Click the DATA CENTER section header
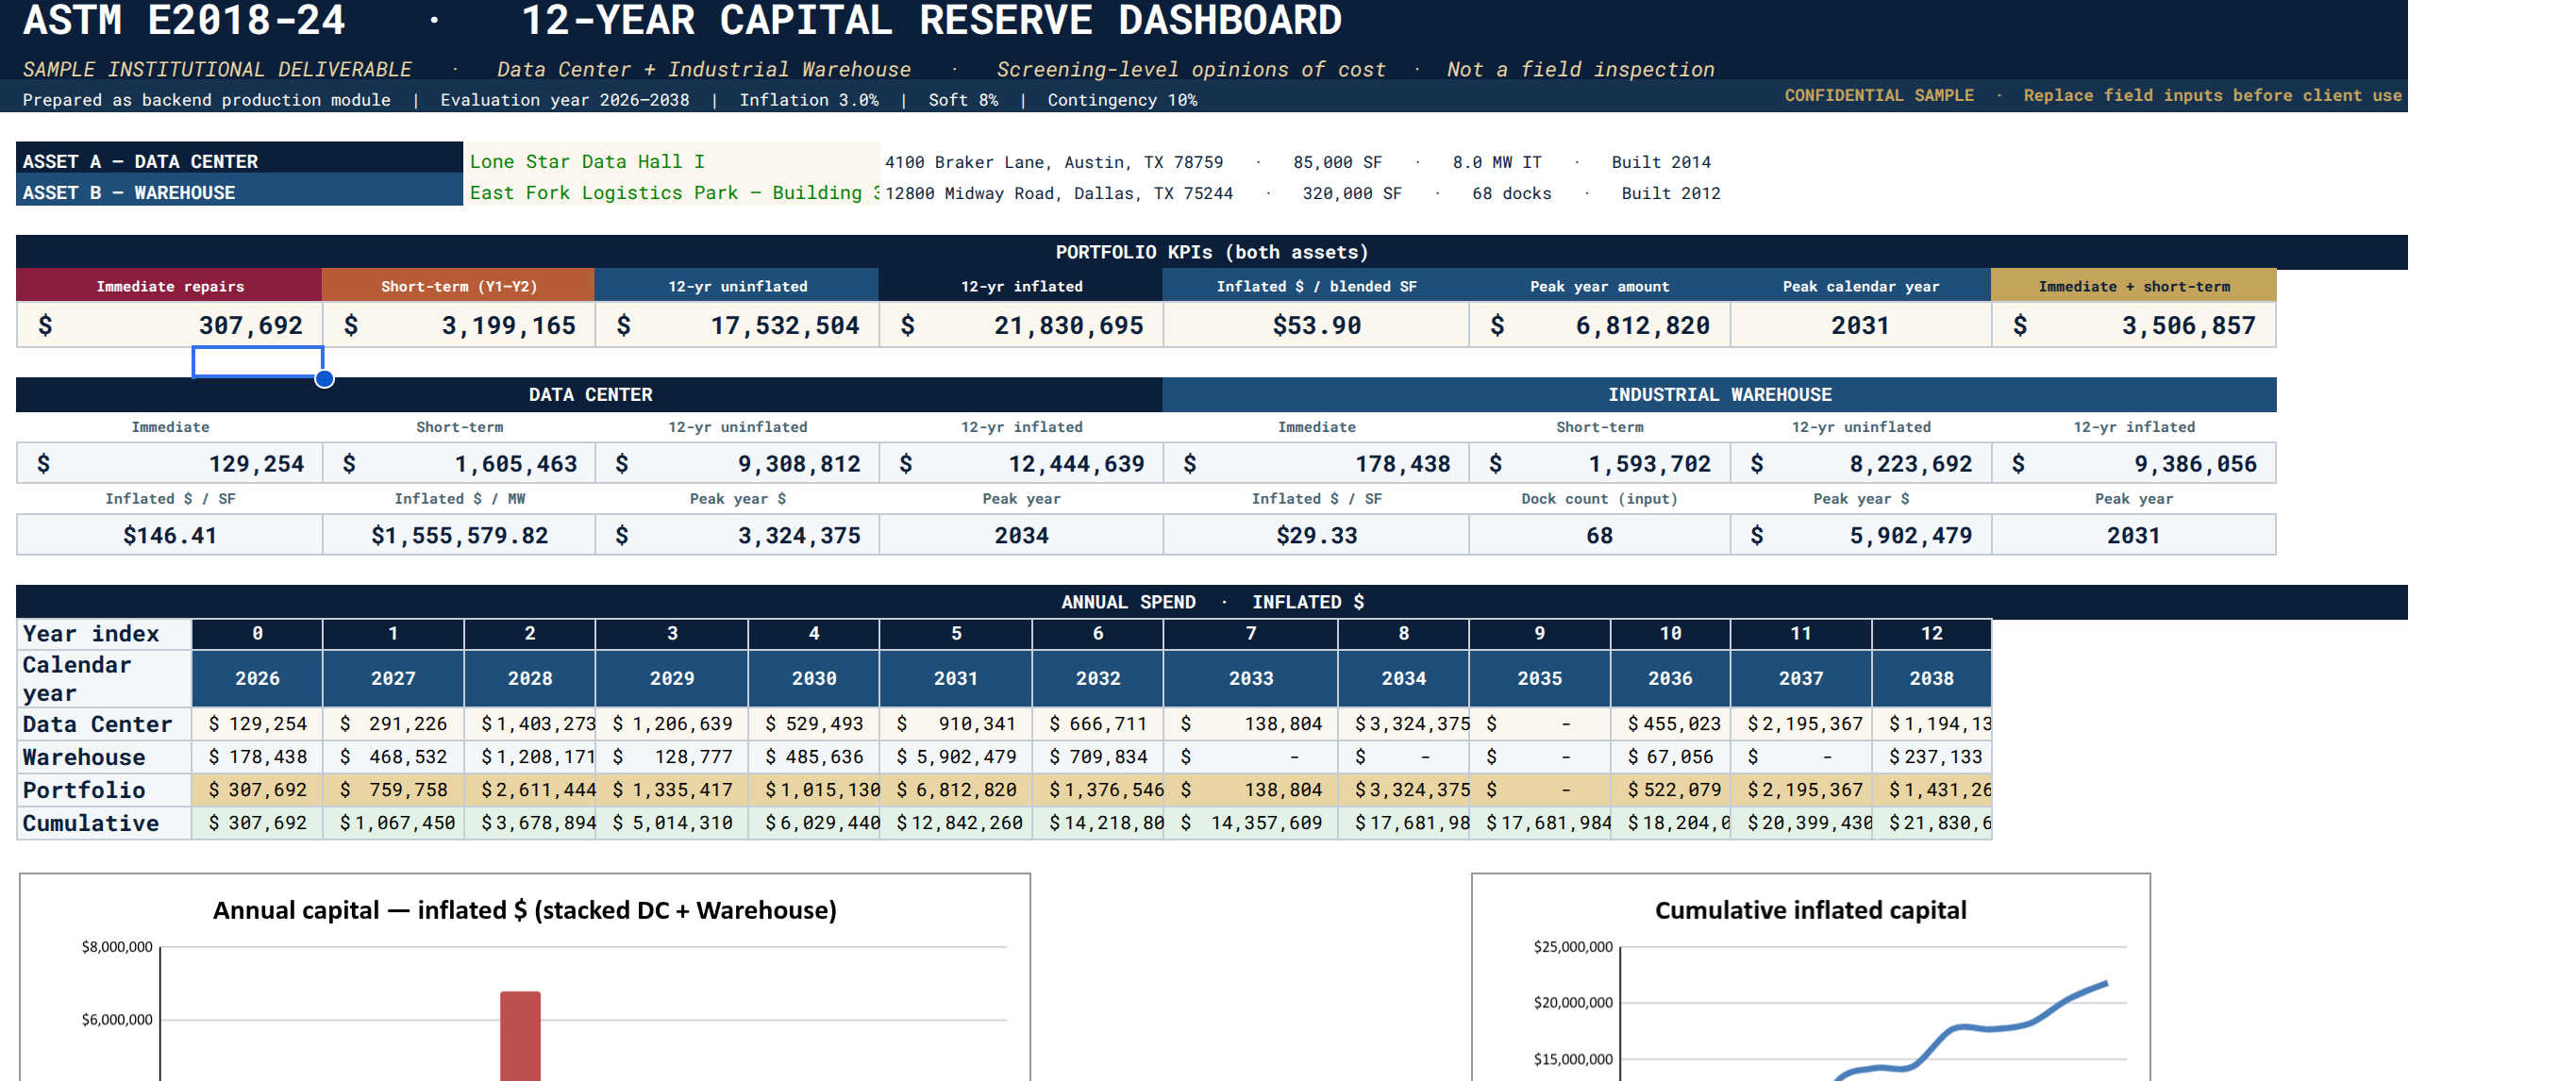This screenshot has width=2576, height=1081. pos(589,394)
